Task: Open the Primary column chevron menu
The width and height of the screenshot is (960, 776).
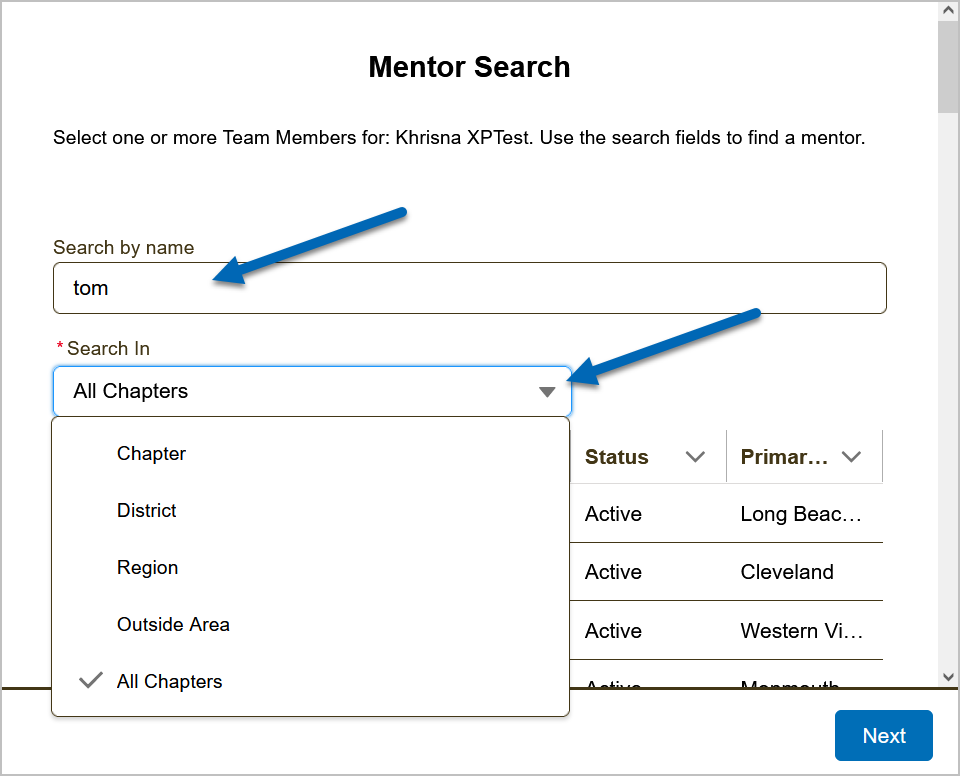Action: (852, 457)
